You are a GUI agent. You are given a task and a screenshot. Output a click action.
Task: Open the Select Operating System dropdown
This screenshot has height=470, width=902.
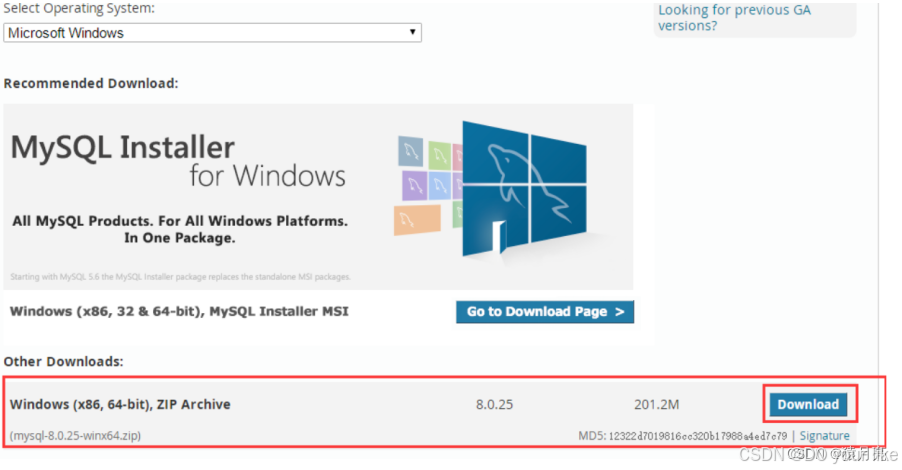tap(212, 33)
